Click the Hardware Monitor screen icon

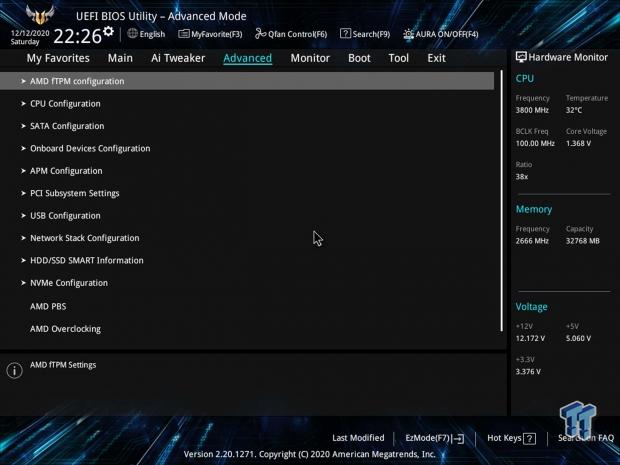click(x=521, y=57)
